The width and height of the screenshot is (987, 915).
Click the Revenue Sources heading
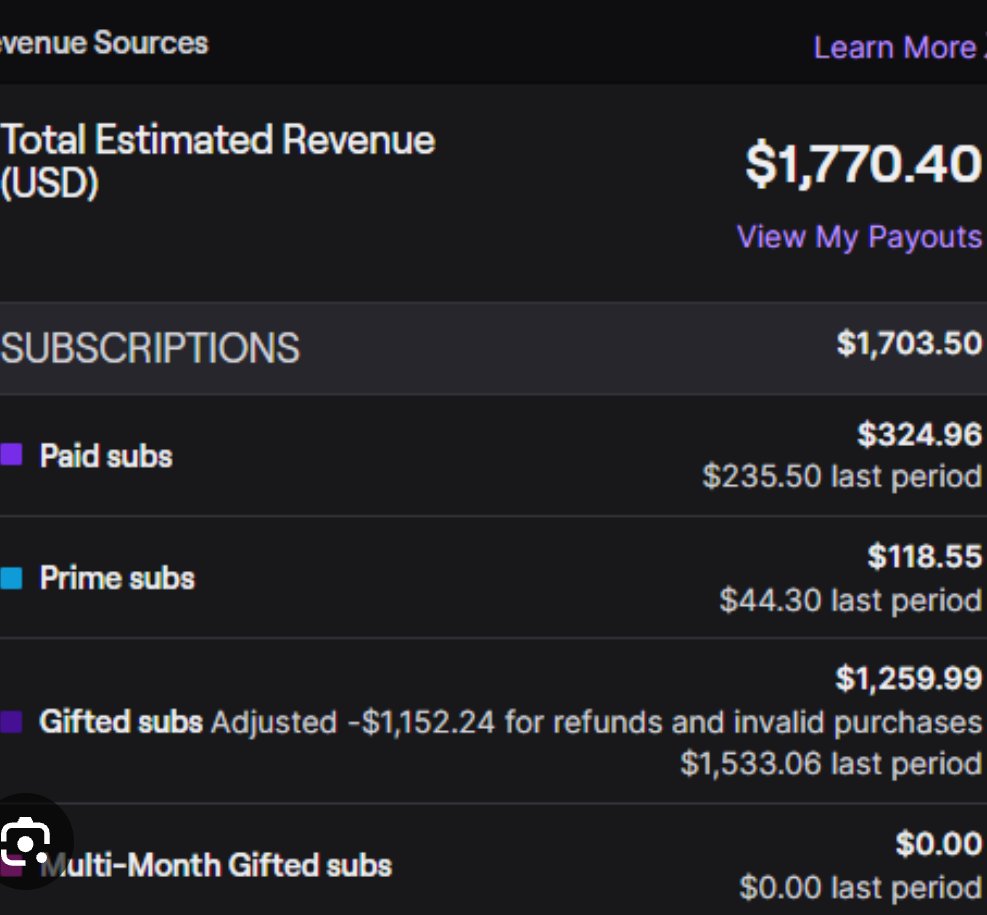point(104,43)
